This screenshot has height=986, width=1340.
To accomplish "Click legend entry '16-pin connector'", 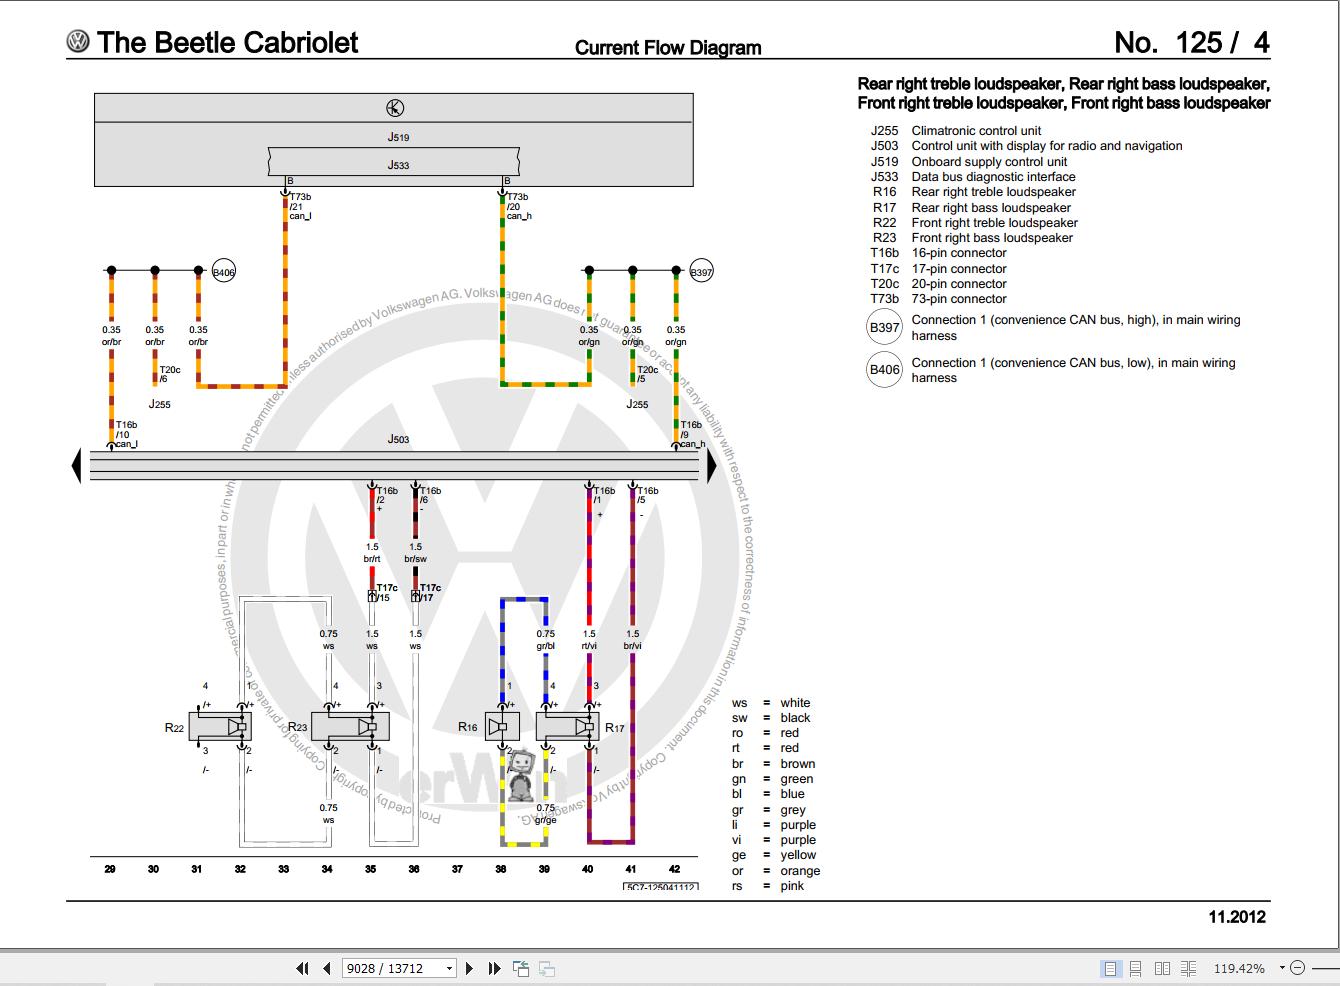I will (x=959, y=253).
